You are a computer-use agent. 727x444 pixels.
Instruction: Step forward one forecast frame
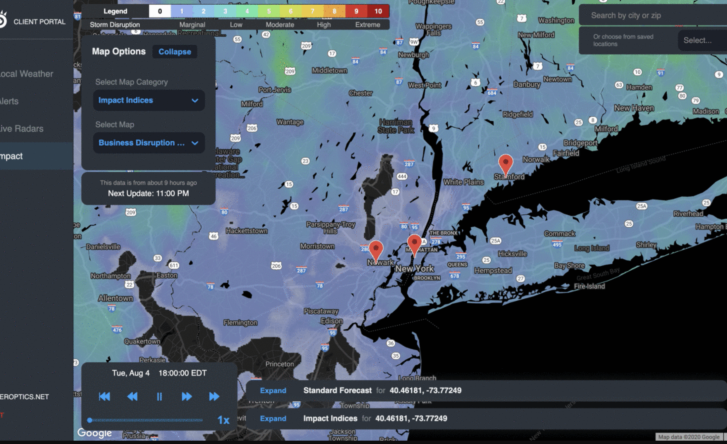pyautogui.click(x=186, y=397)
